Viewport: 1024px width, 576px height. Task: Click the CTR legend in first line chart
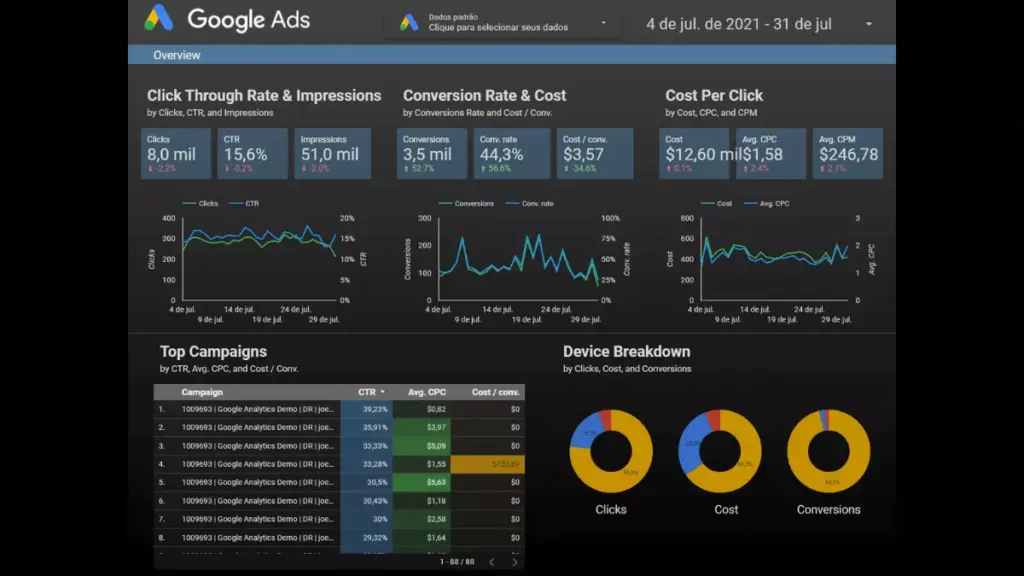pyautogui.click(x=245, y=204)
